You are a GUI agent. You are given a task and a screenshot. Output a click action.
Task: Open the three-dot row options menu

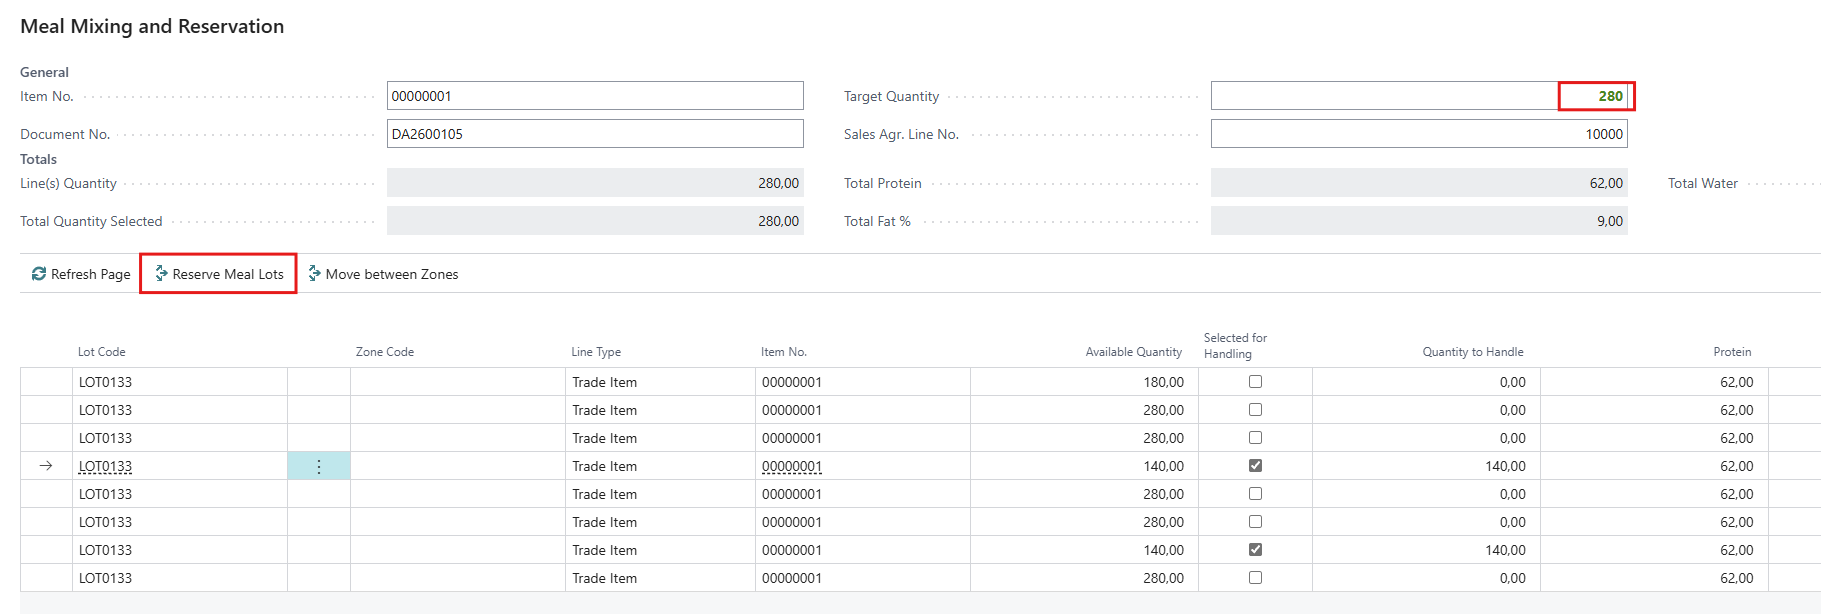(319, 466)
